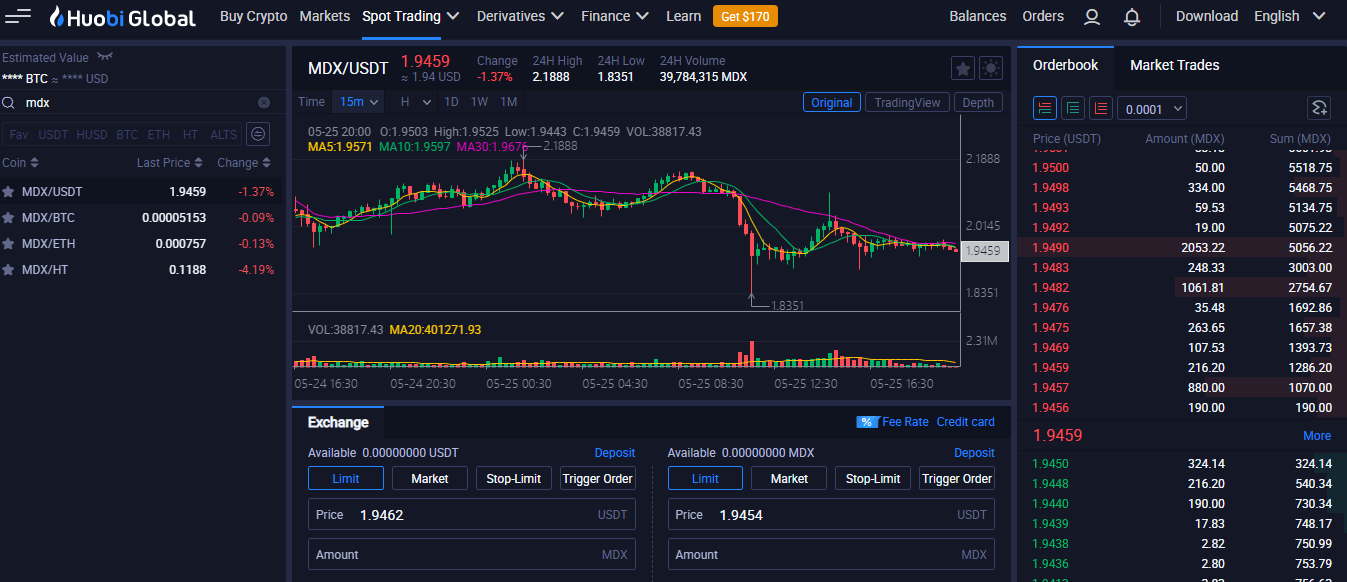Select the 1M chart interval
Screen dimensions: 1347x582
click(x=509, y=102)
